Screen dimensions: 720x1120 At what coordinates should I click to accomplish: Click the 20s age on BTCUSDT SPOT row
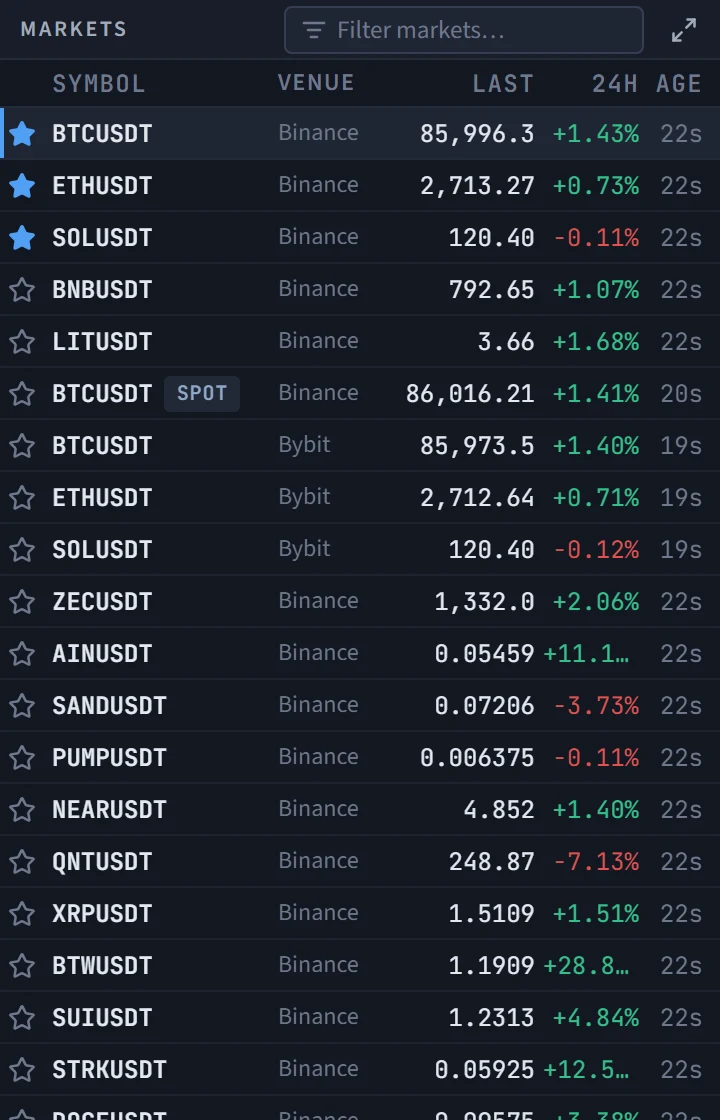(681, 394)
